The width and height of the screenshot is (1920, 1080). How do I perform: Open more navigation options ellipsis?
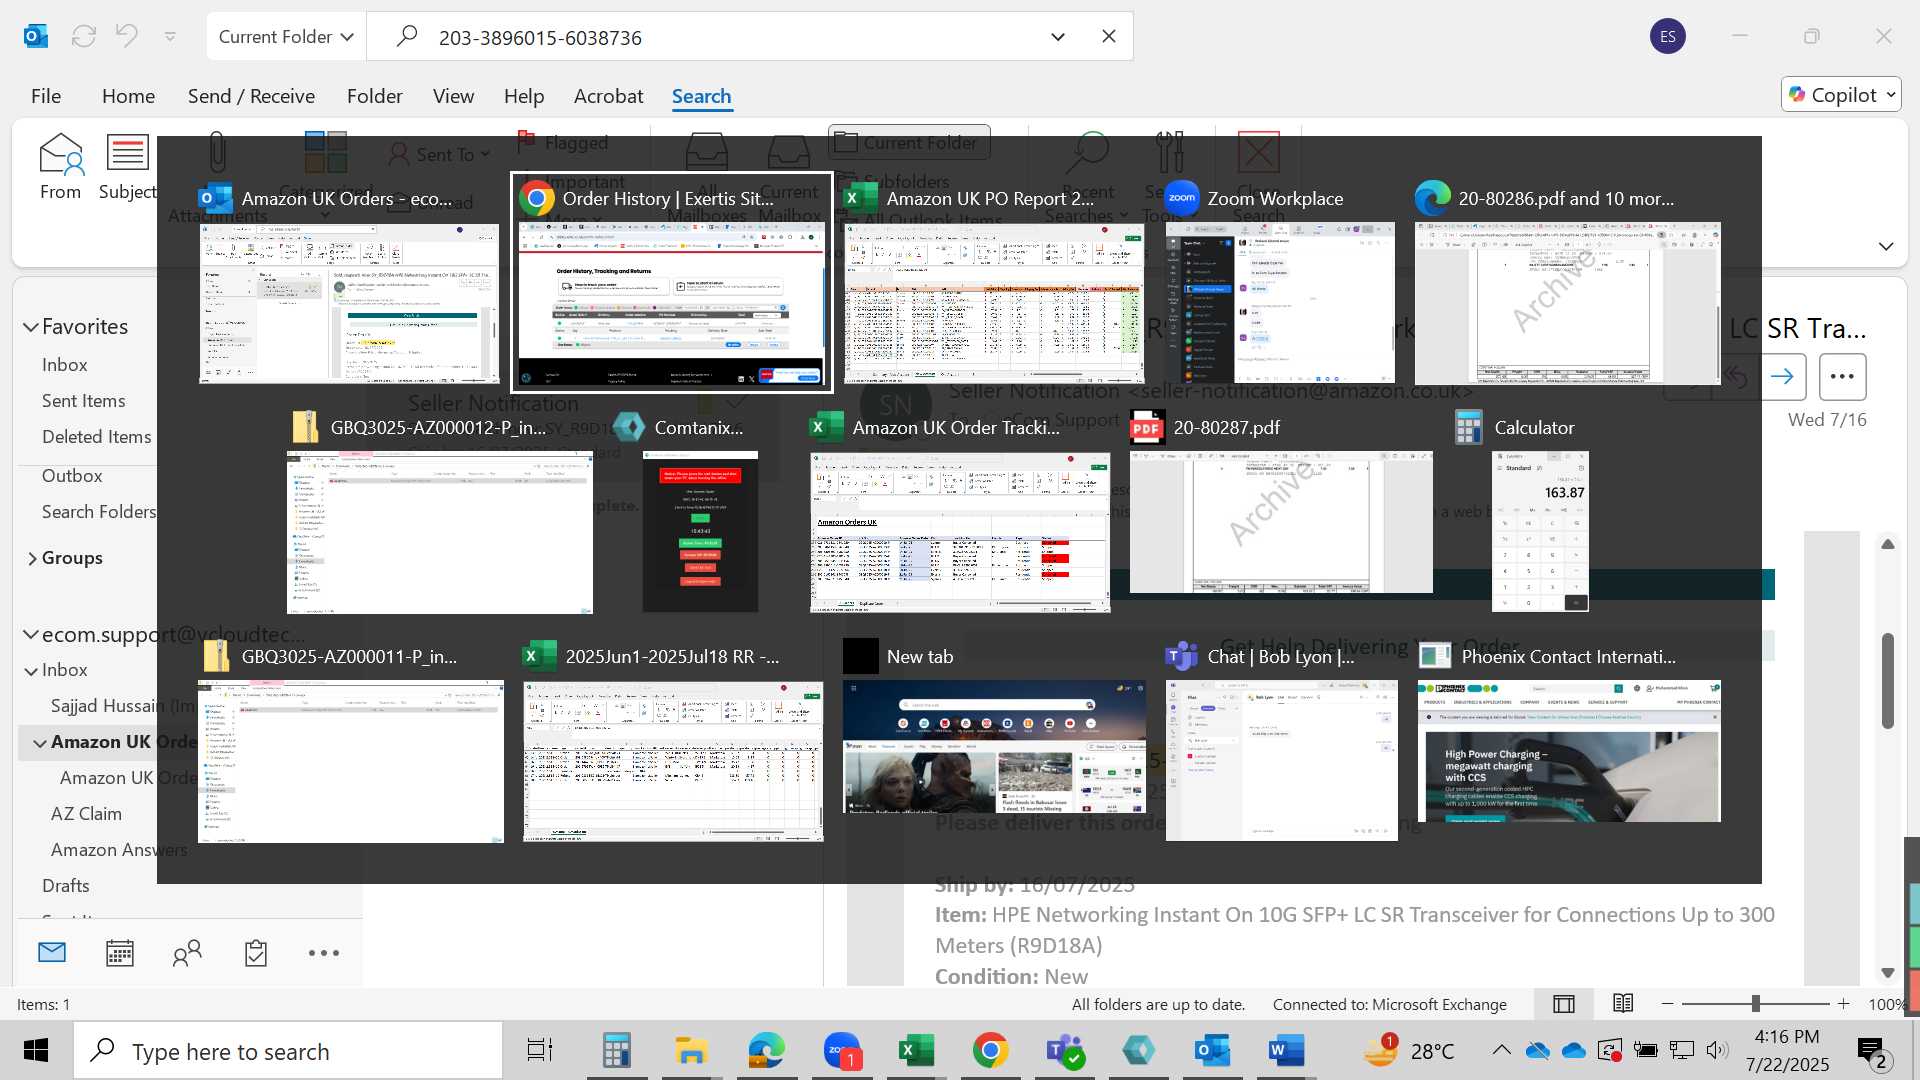pos(324,953)
